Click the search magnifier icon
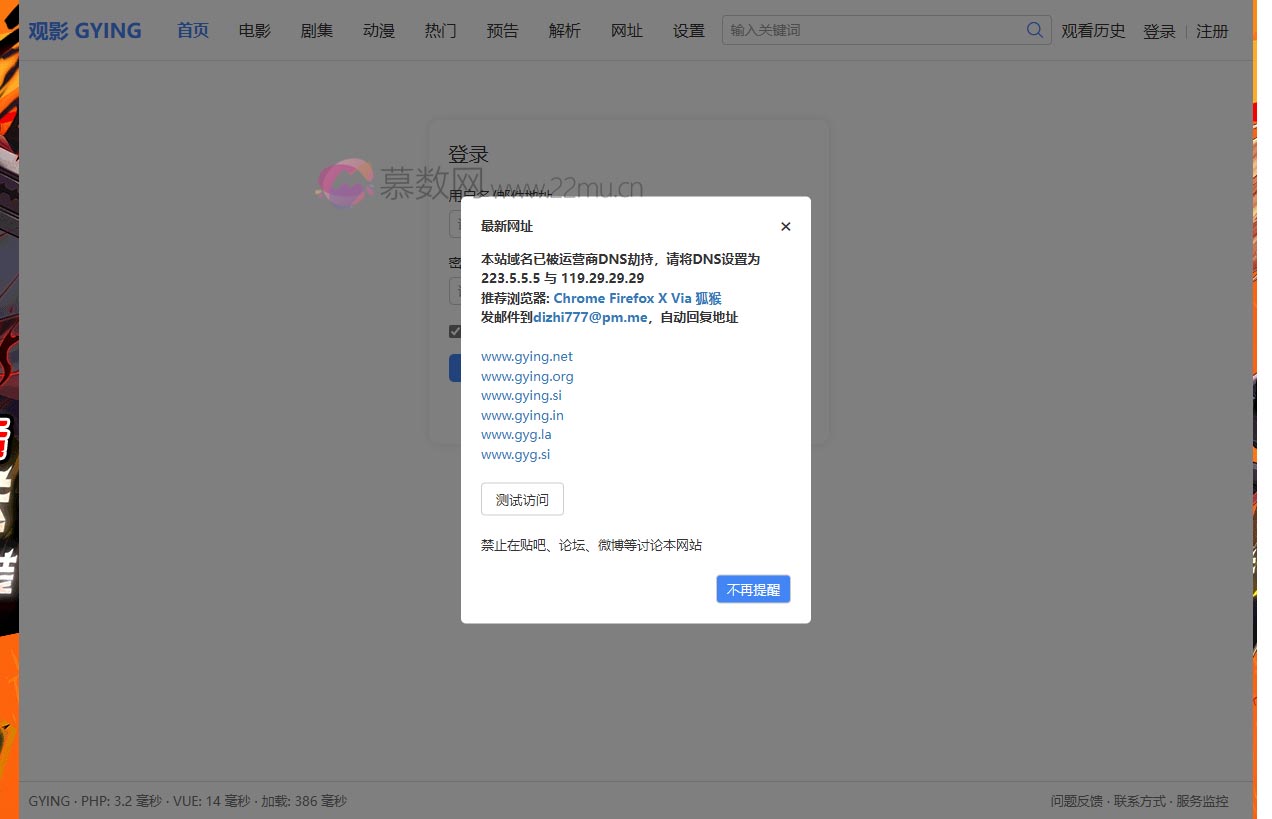 click(x=1034, y=30)
